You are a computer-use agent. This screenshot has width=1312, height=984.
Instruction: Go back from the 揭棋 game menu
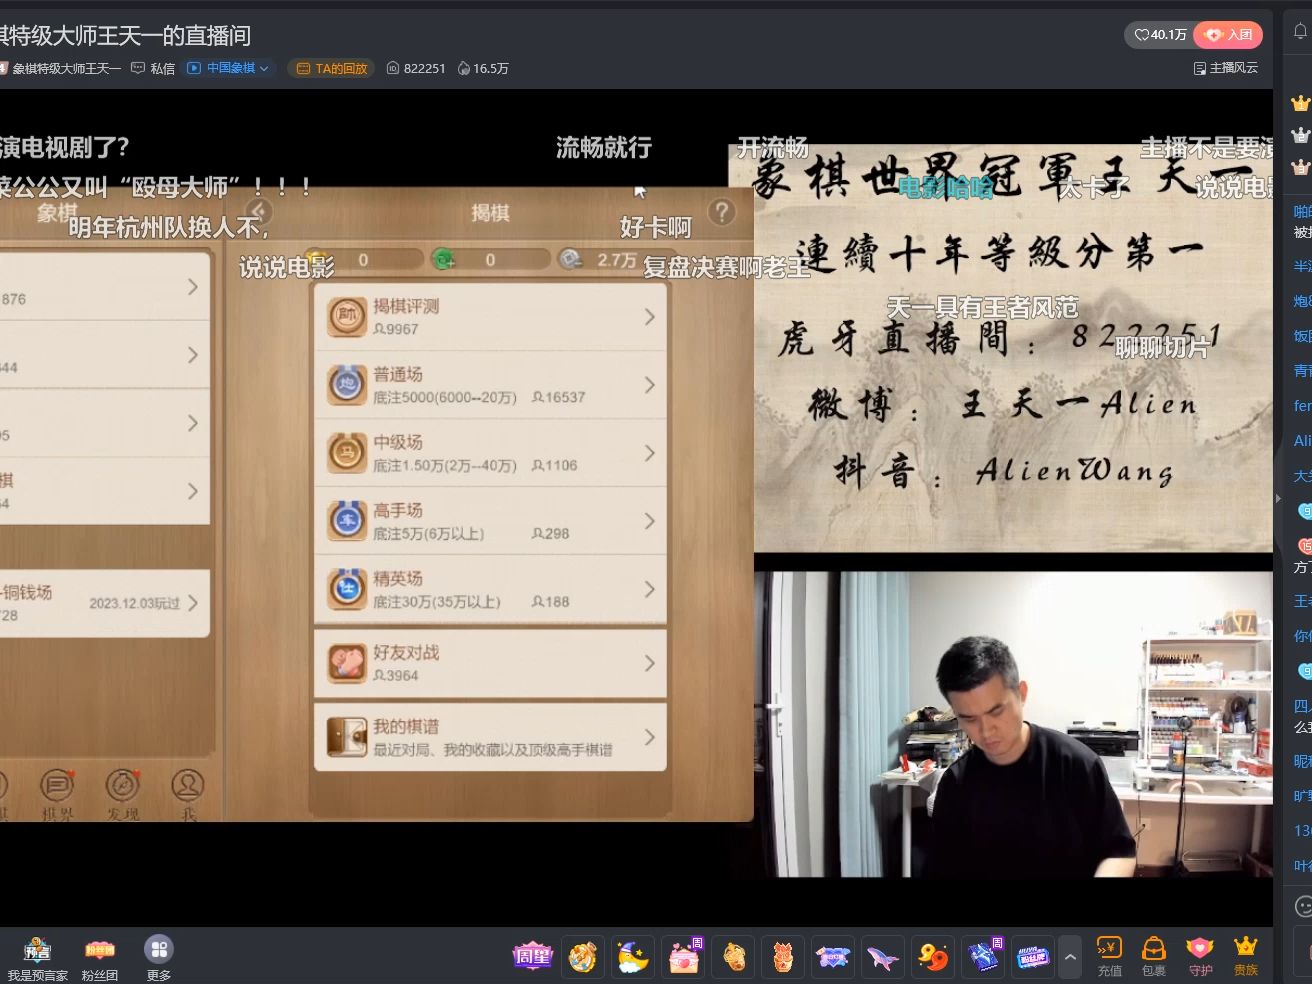tap(259, 212)
